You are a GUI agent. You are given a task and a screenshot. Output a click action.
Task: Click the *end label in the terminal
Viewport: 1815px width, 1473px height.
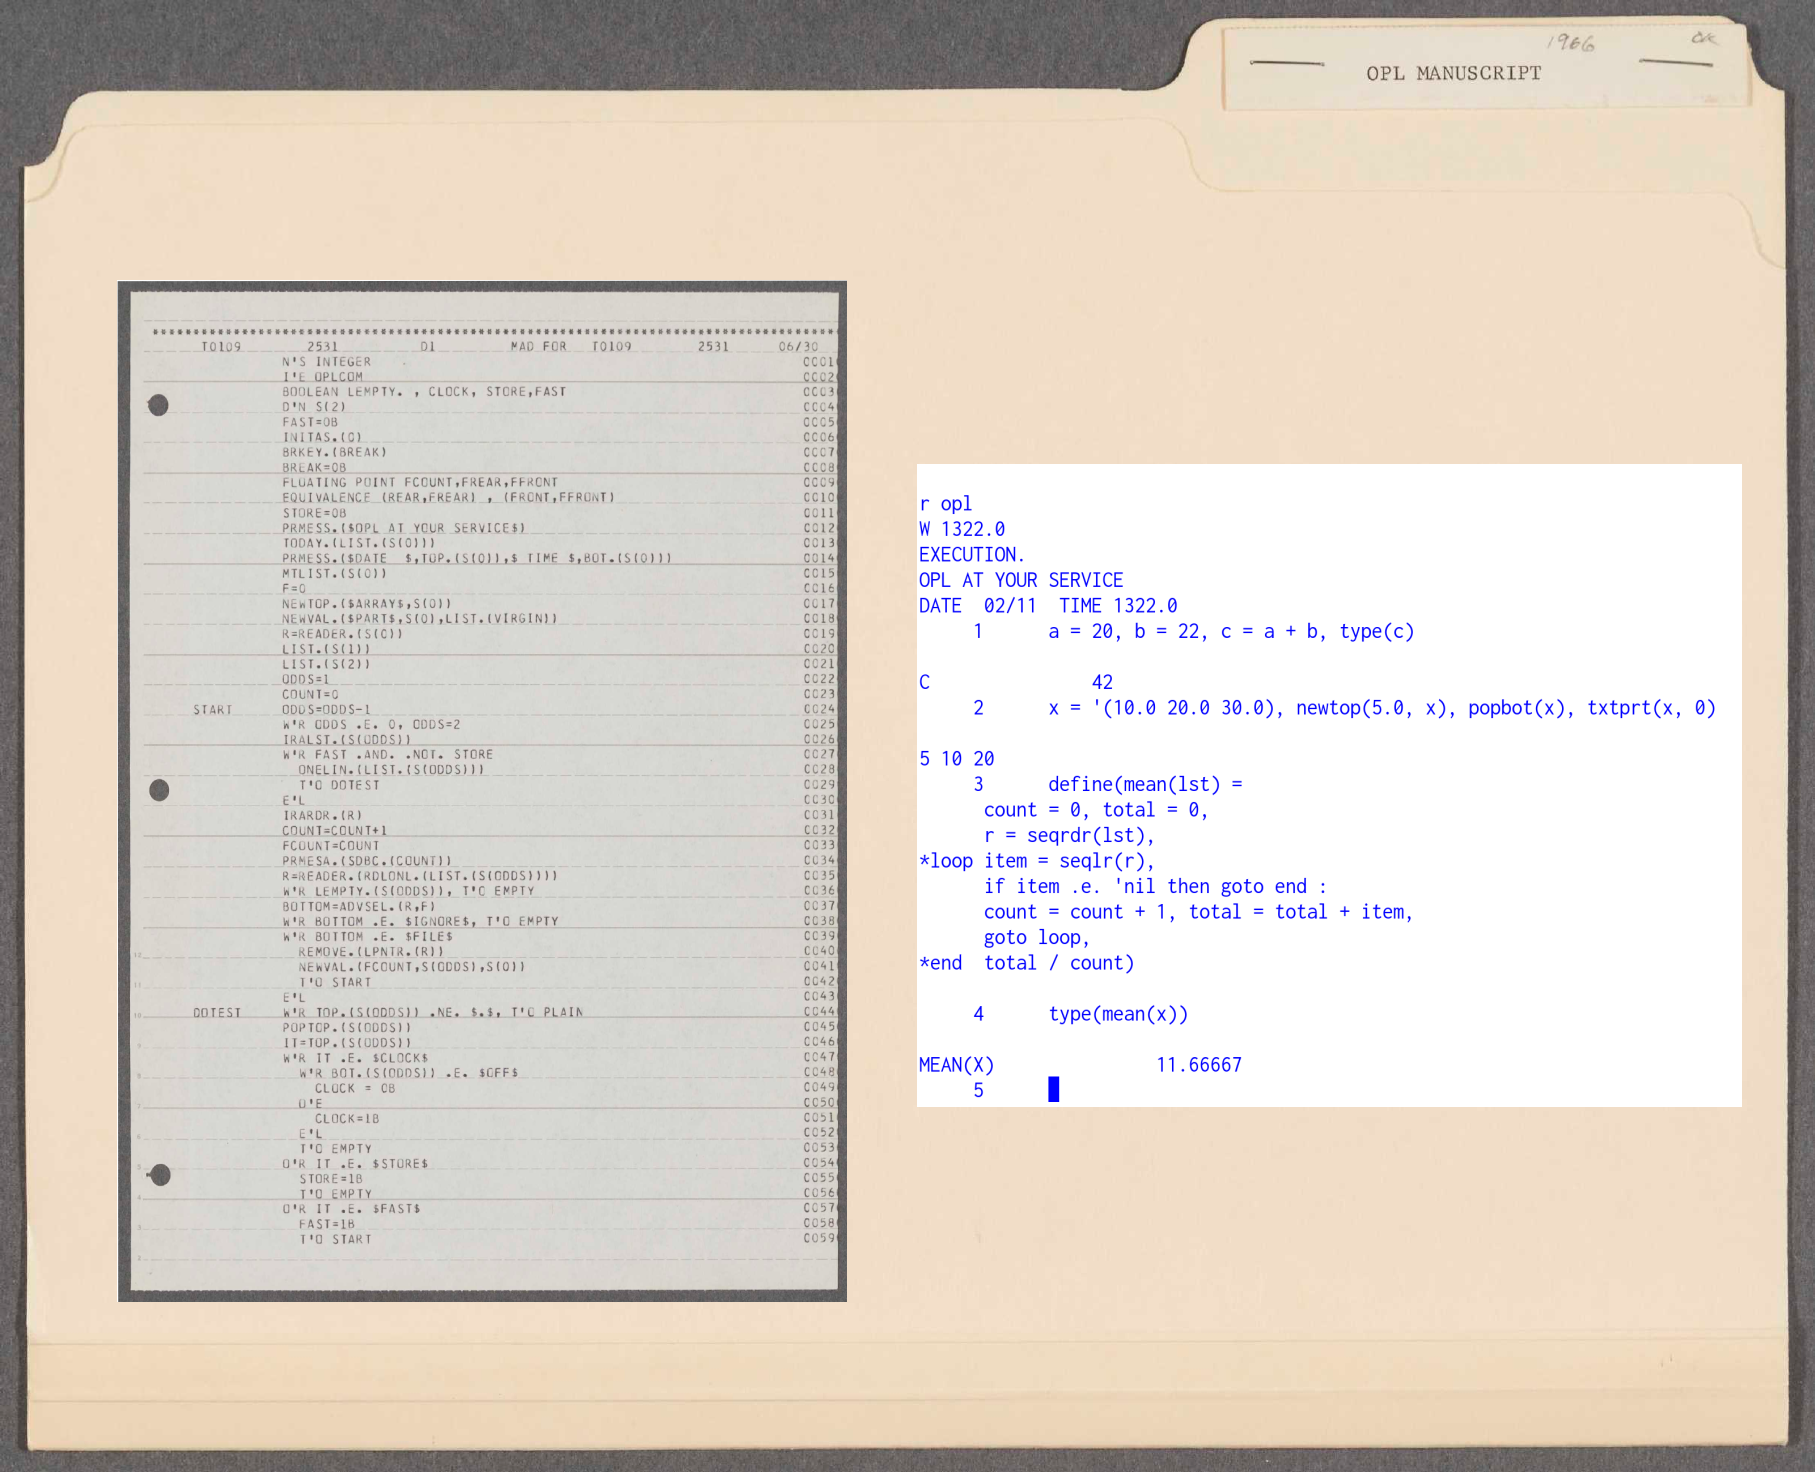pos(941,963)
